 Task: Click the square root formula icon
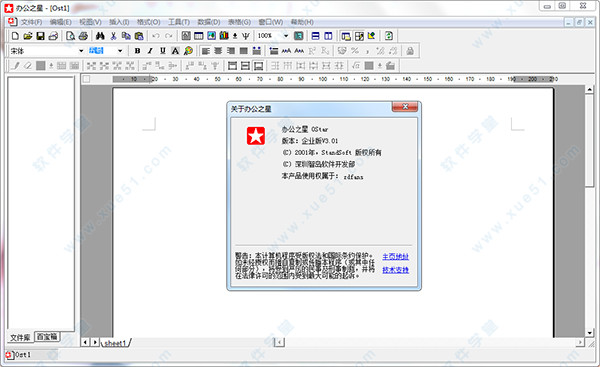coord(356,65)
